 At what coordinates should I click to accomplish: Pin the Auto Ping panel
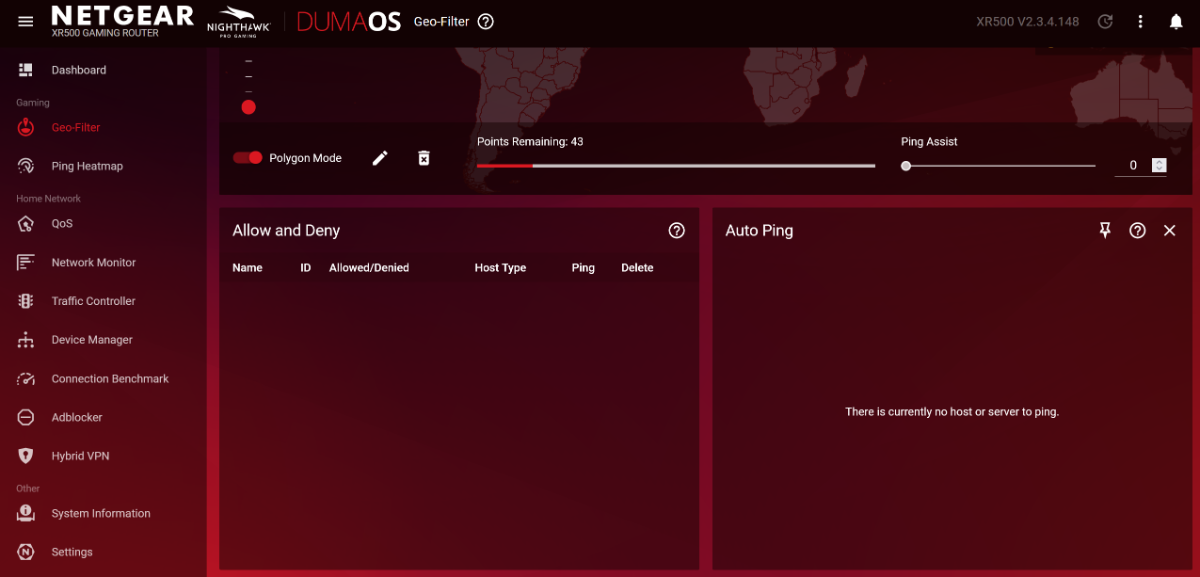(1105, 230)
